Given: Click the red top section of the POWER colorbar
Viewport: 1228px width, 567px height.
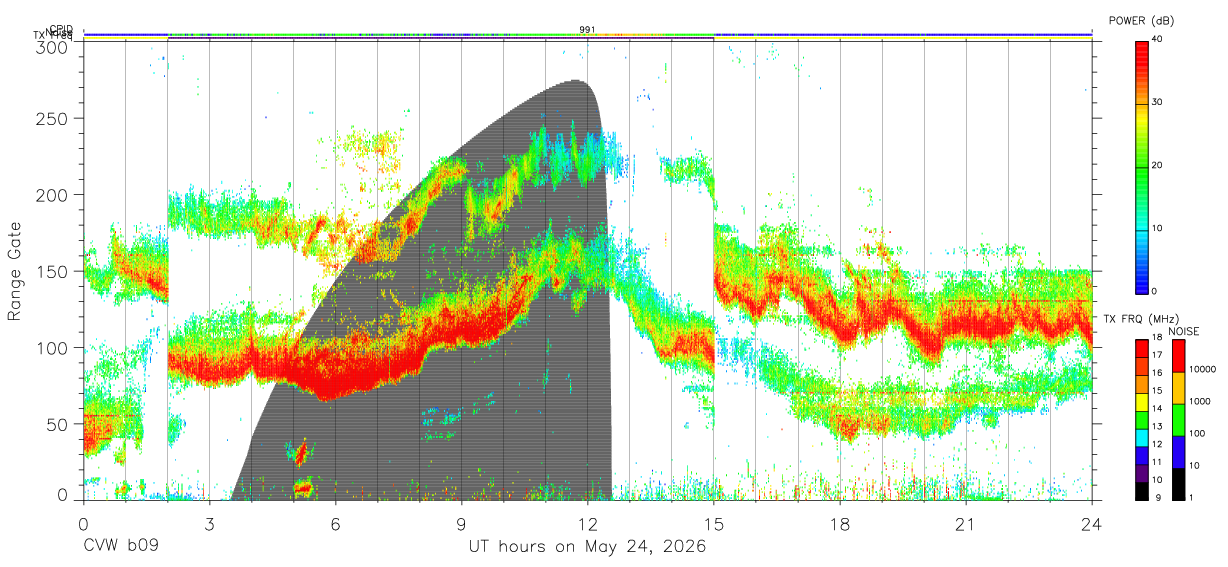Looking at the screenshot, I should coord(1143,71).
